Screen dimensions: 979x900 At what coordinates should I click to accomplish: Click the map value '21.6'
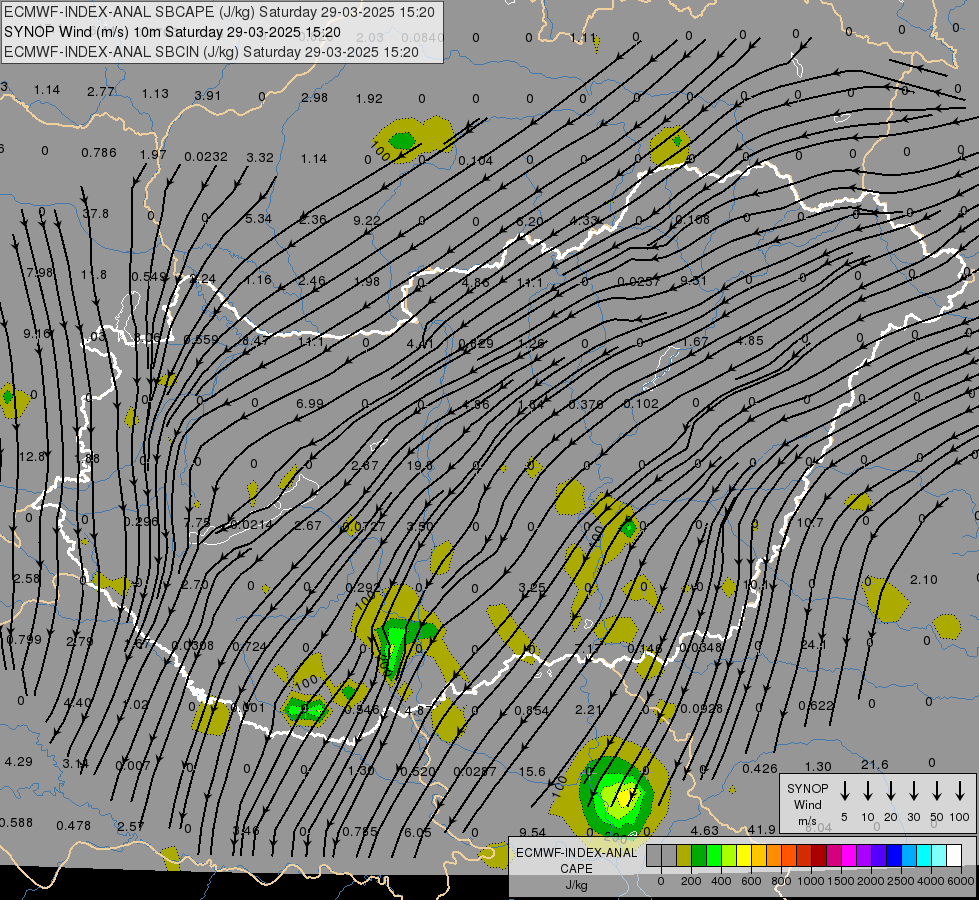pyautogui.click(x=875, y=764)
